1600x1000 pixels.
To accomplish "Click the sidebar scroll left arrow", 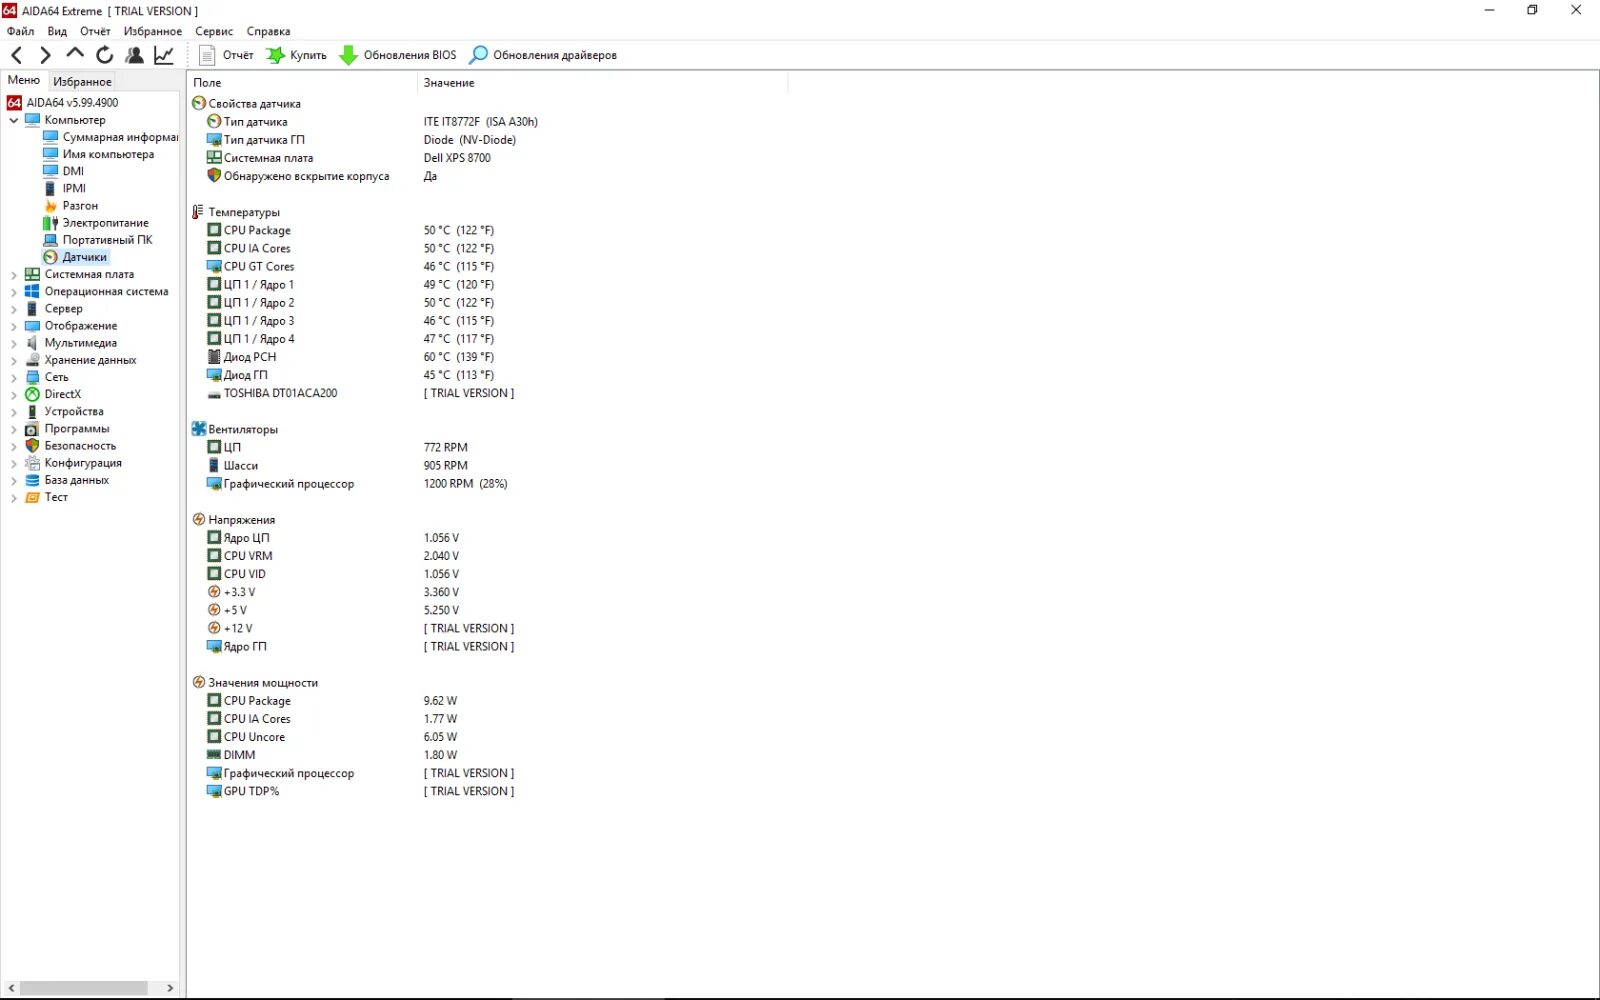I will coord(11,988).
